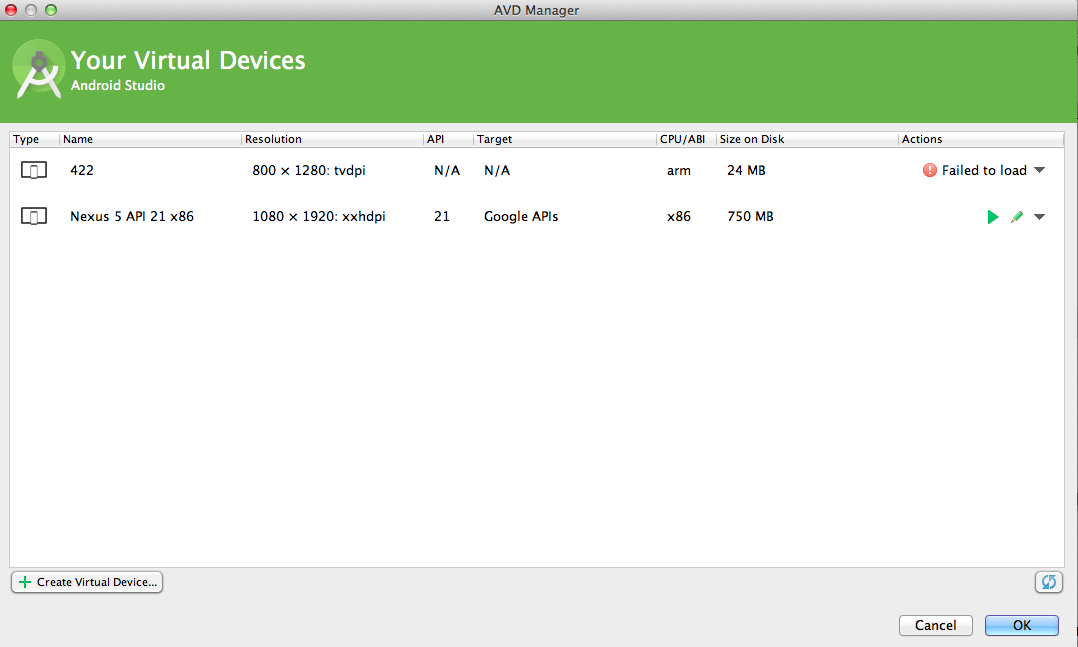Open the actions dropdown for Nexus 5 AVD
The image size is (1078, 647).
pyautogui.click(x=1040, y=217)
